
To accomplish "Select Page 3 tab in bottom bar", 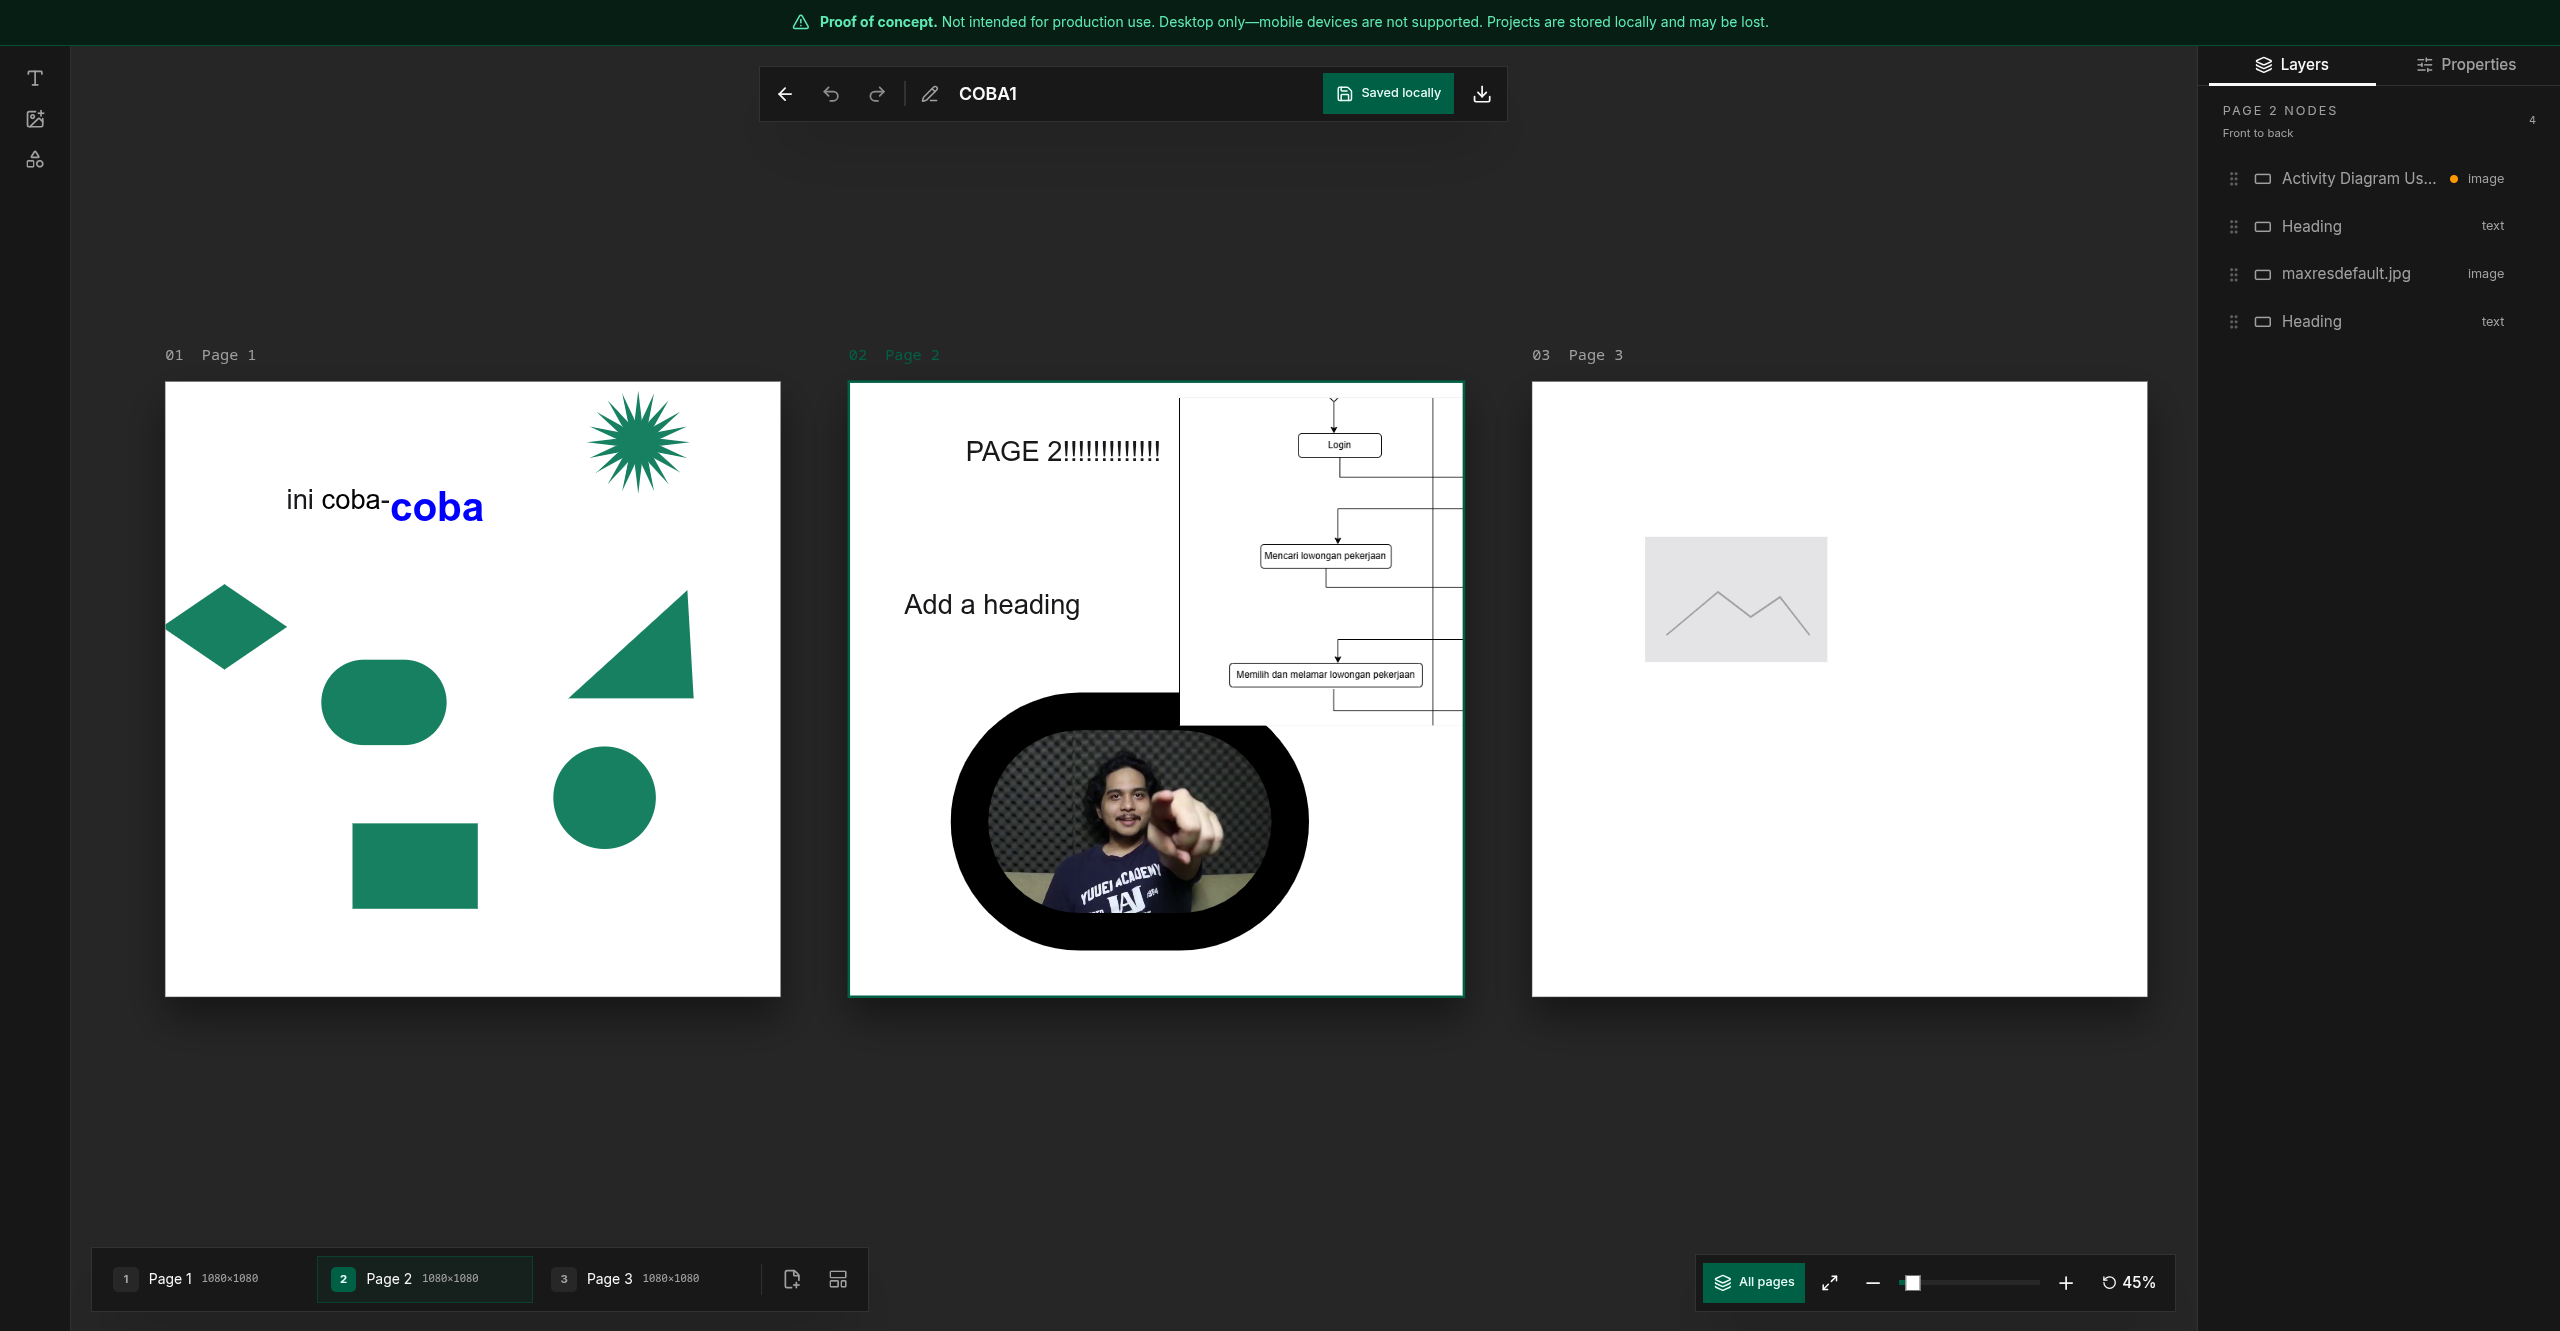I will pos(645,1279).
